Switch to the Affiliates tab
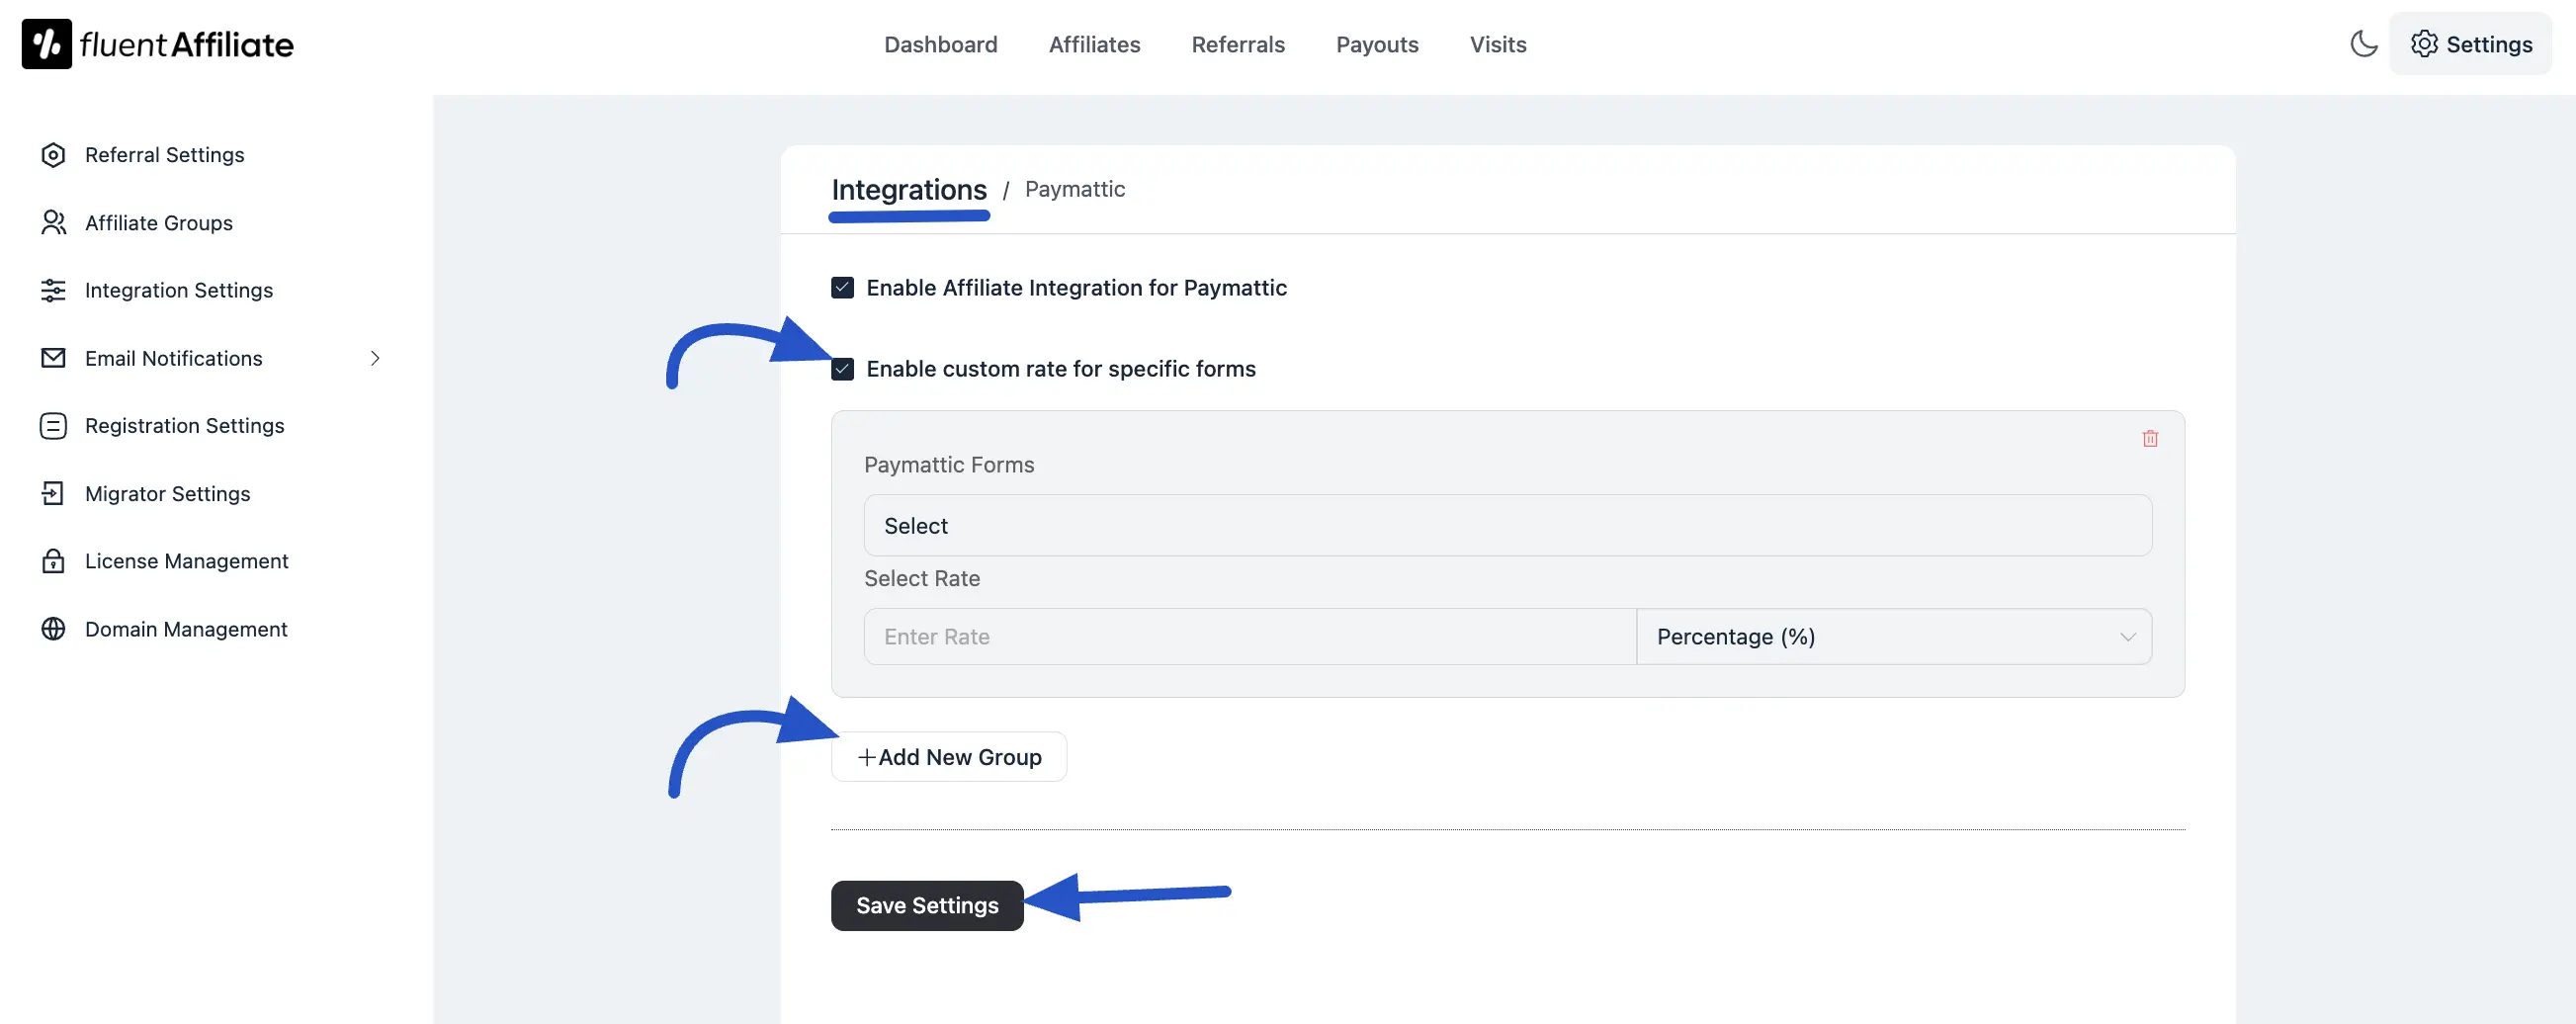 coord(1093,44)
